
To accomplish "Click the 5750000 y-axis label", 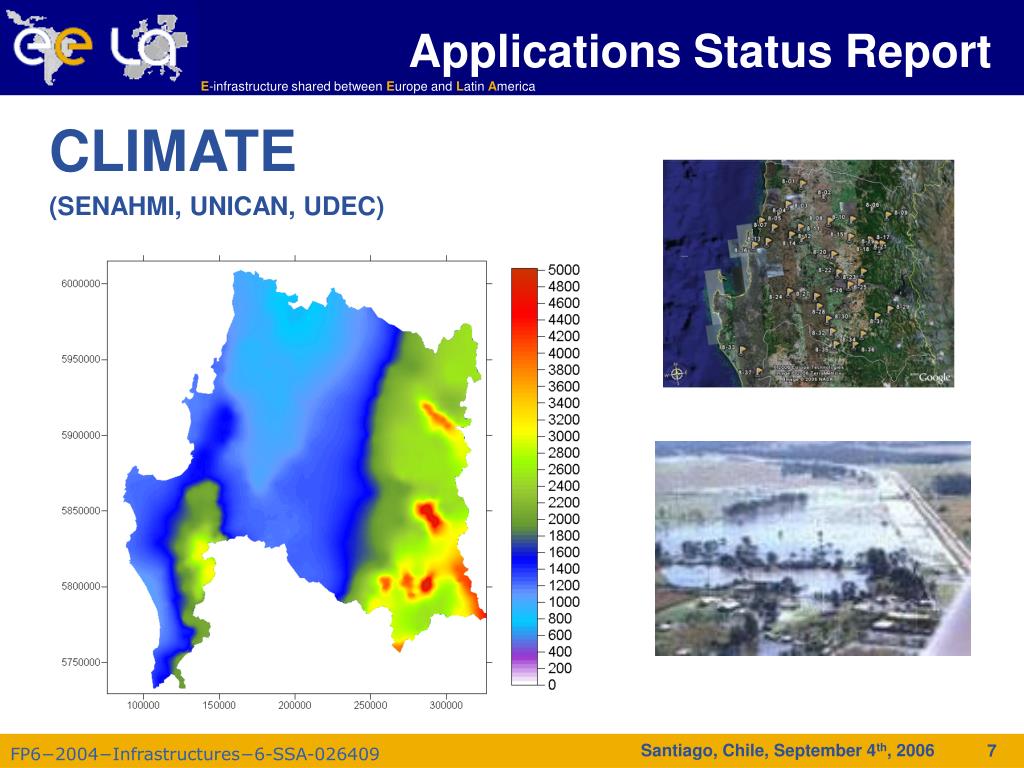I will click(81, 662).
